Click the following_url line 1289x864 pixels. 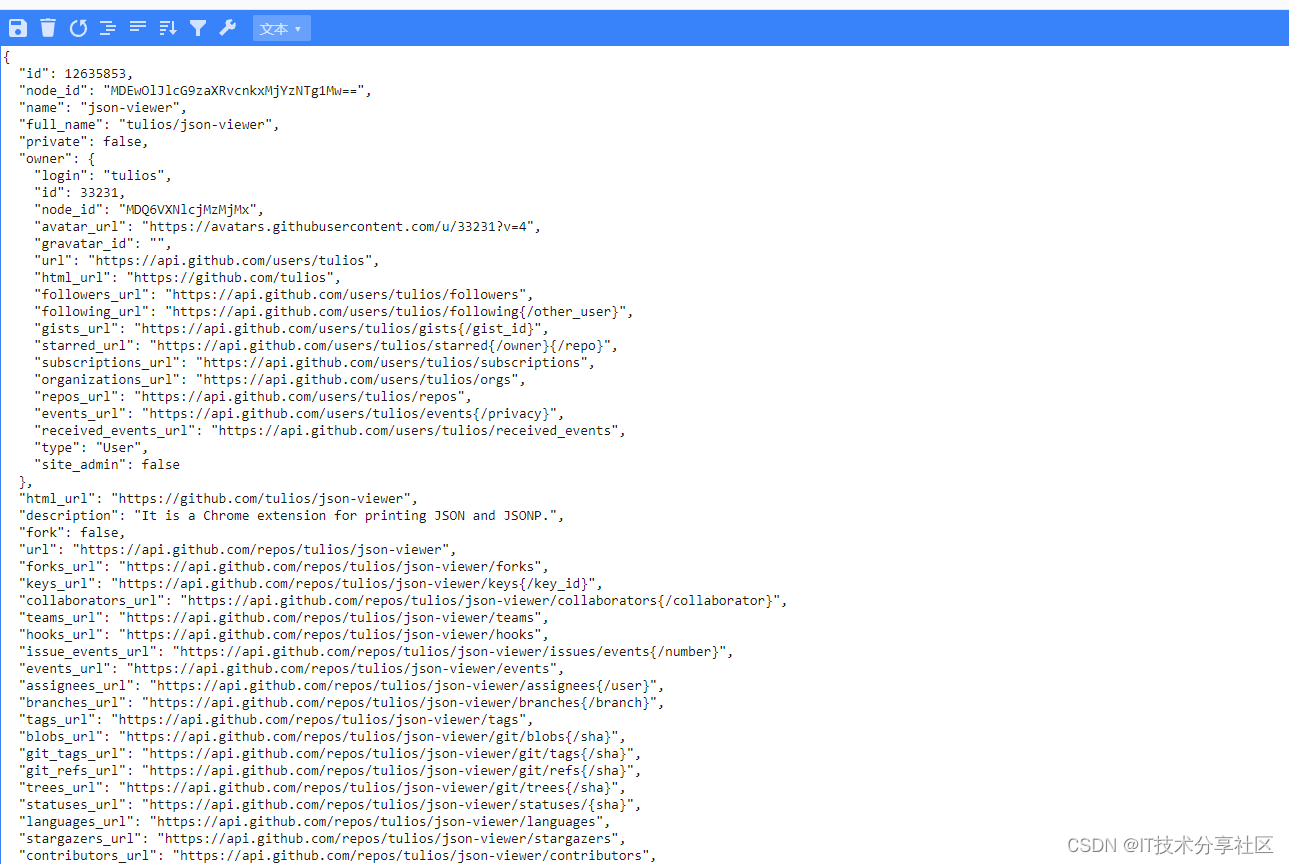[x=334, y=311]
